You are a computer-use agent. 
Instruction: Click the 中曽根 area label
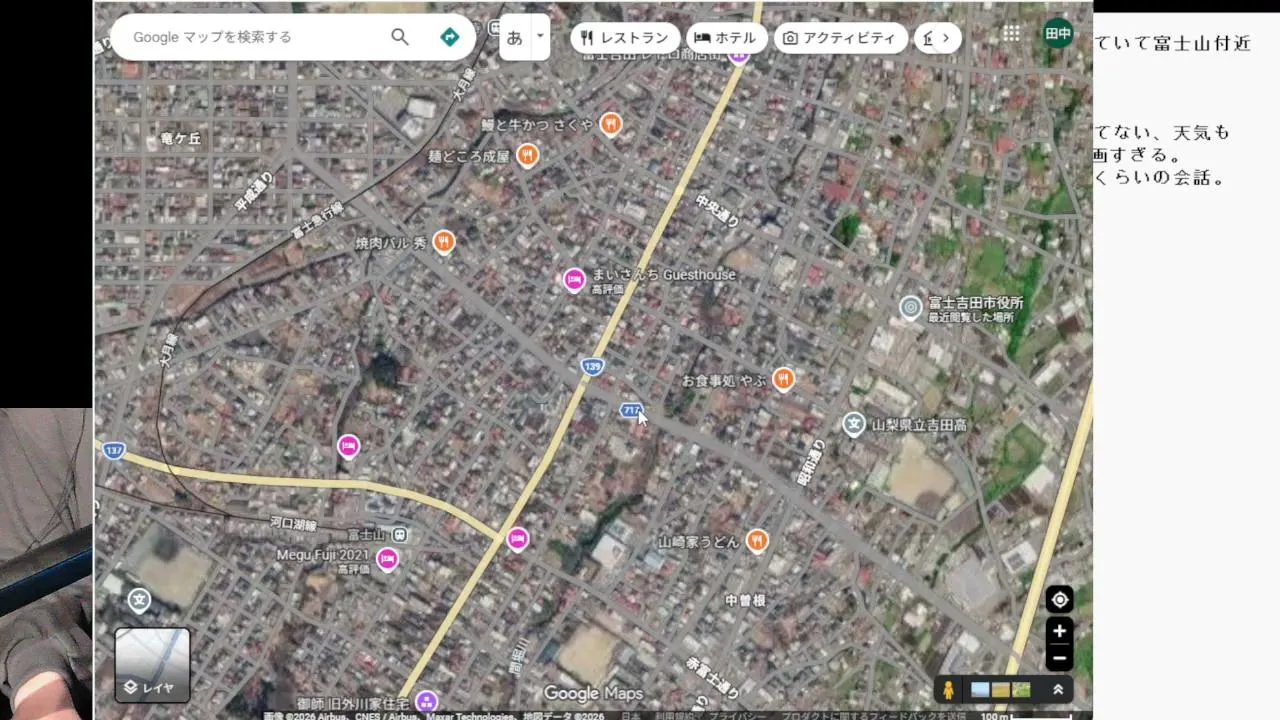pyautogui.click(x=745, y=600)
